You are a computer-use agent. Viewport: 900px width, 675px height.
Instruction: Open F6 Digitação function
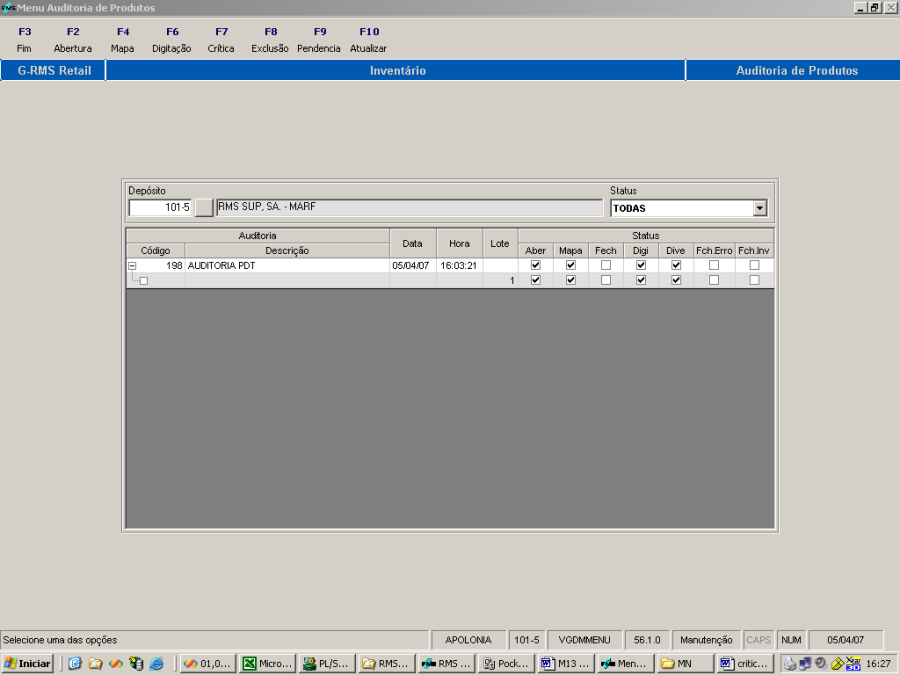point(172,40)
